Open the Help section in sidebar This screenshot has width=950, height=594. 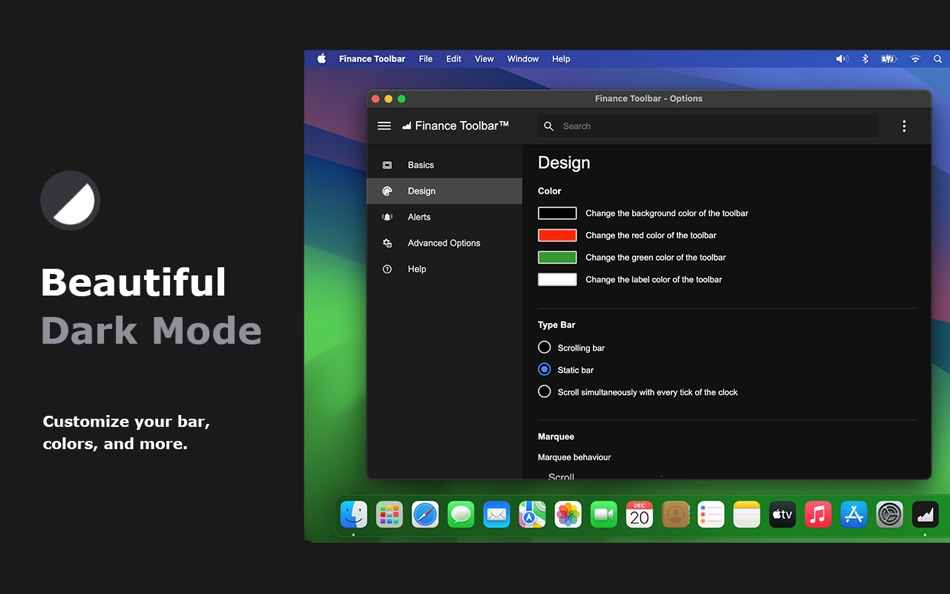pos(444,269)
